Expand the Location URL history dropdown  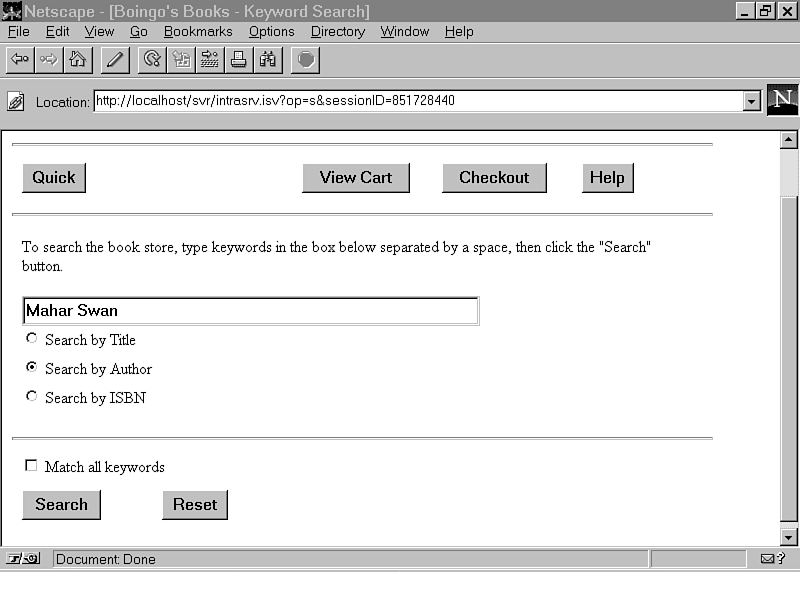click(751, 101)
